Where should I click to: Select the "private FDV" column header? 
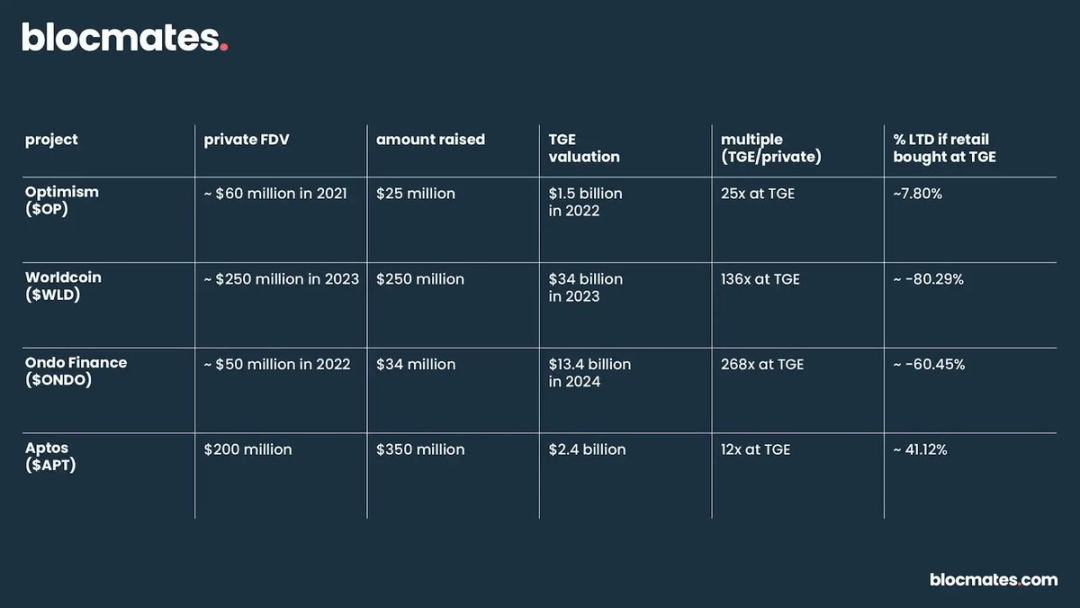(246, 140)
